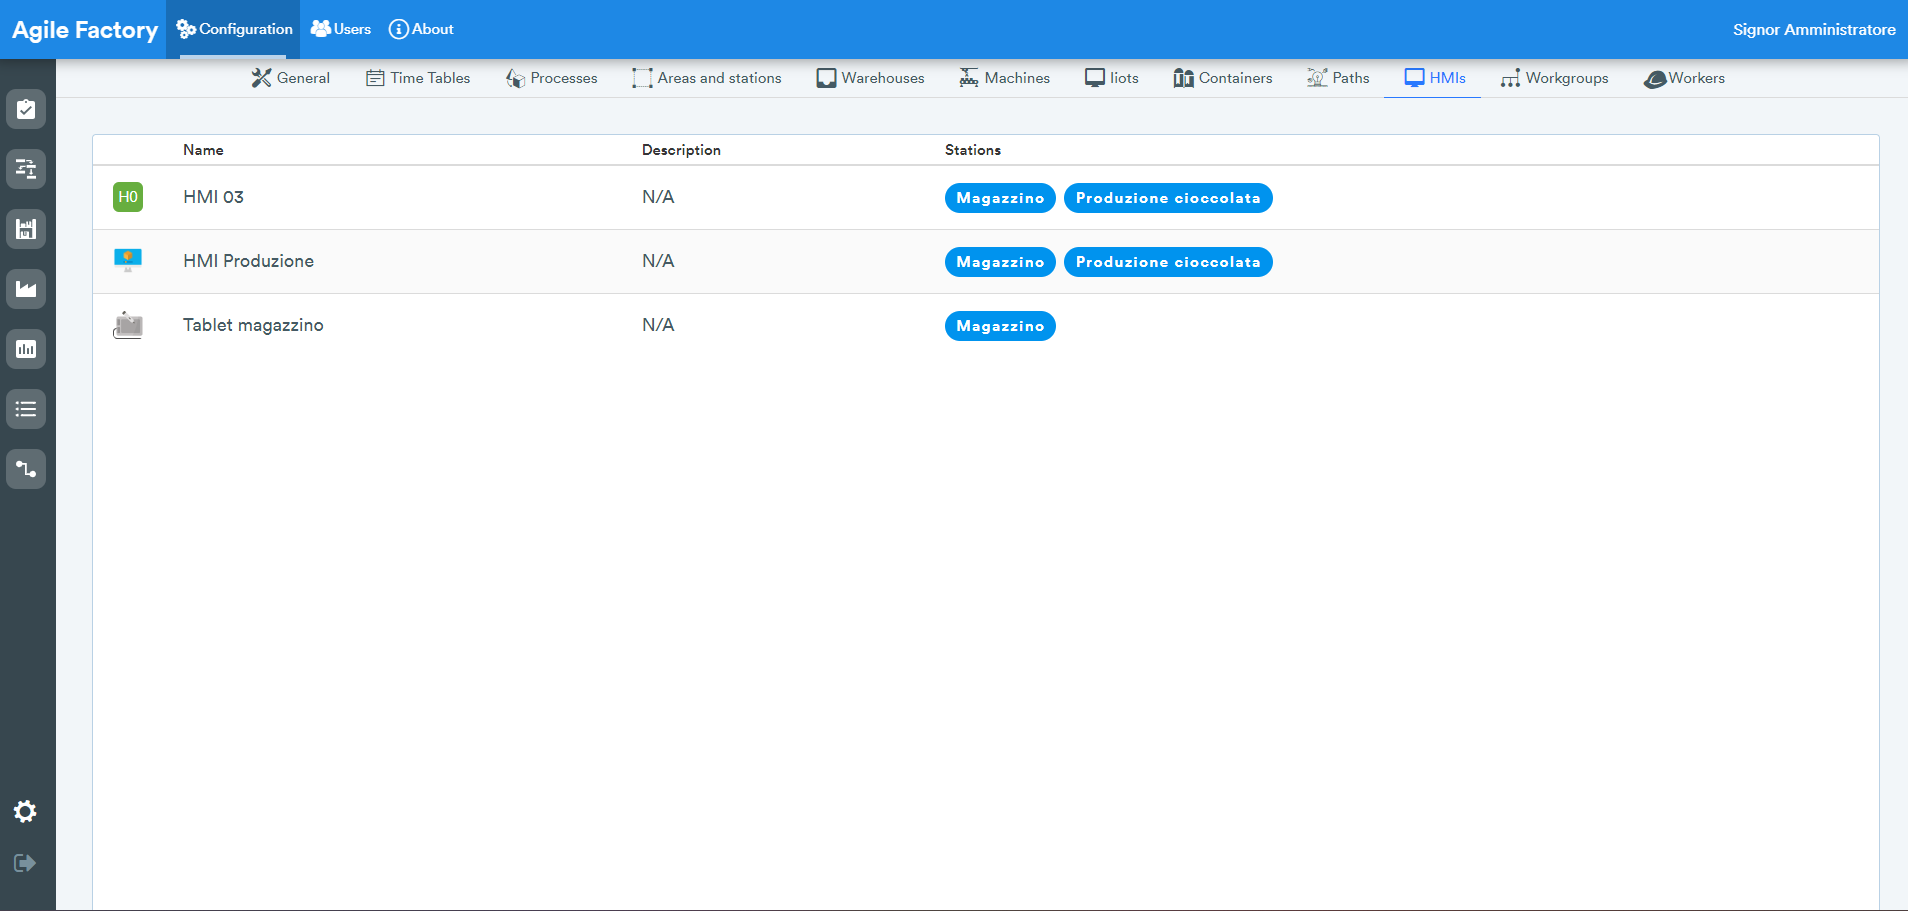Open the clipboard checkmark tasks sidebar icon
This screenshot has height=911, width=1908.
coord(26,109)
